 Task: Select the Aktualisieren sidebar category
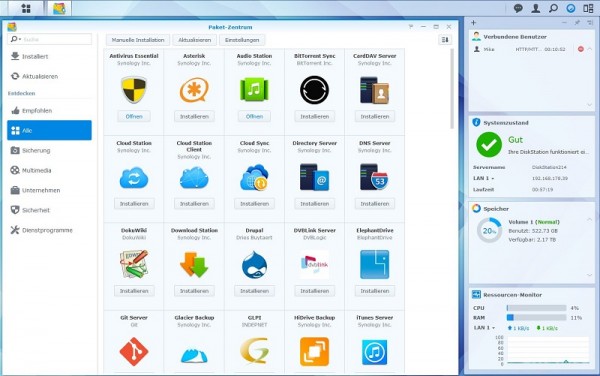pos(49,77)
